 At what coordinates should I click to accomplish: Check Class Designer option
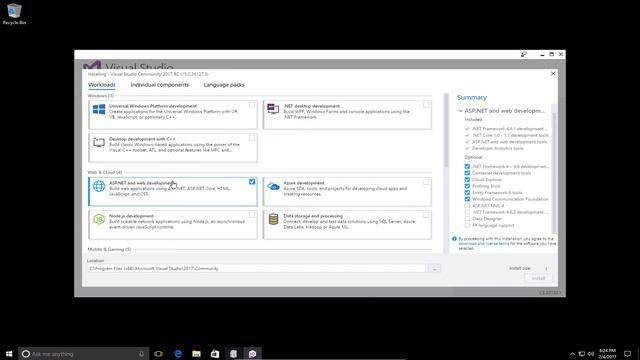click(x=467, y=219)
